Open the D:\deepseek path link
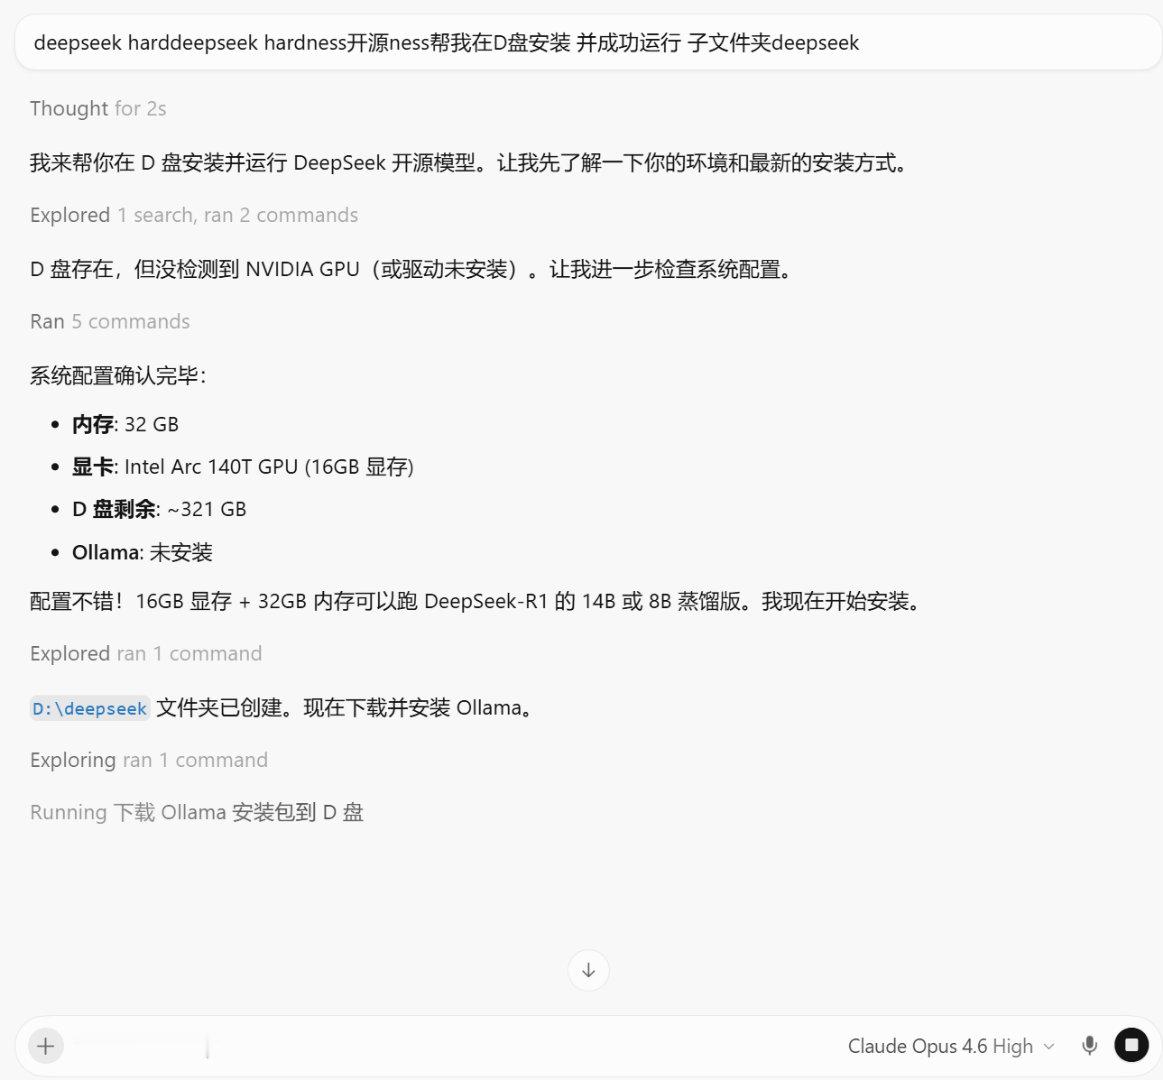Image resolution: width=1163 pixels, height=1080 pixels. pos(90,708)
